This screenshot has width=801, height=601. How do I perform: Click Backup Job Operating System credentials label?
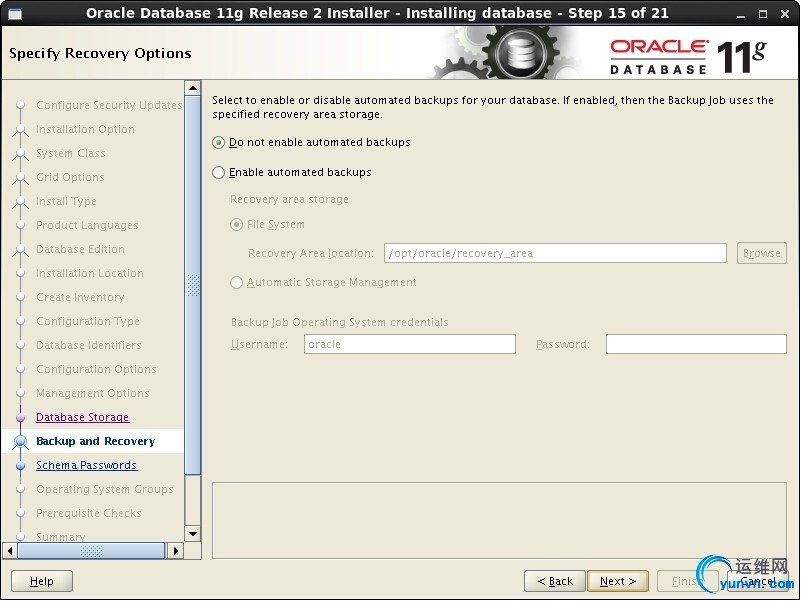pos(340,322)
